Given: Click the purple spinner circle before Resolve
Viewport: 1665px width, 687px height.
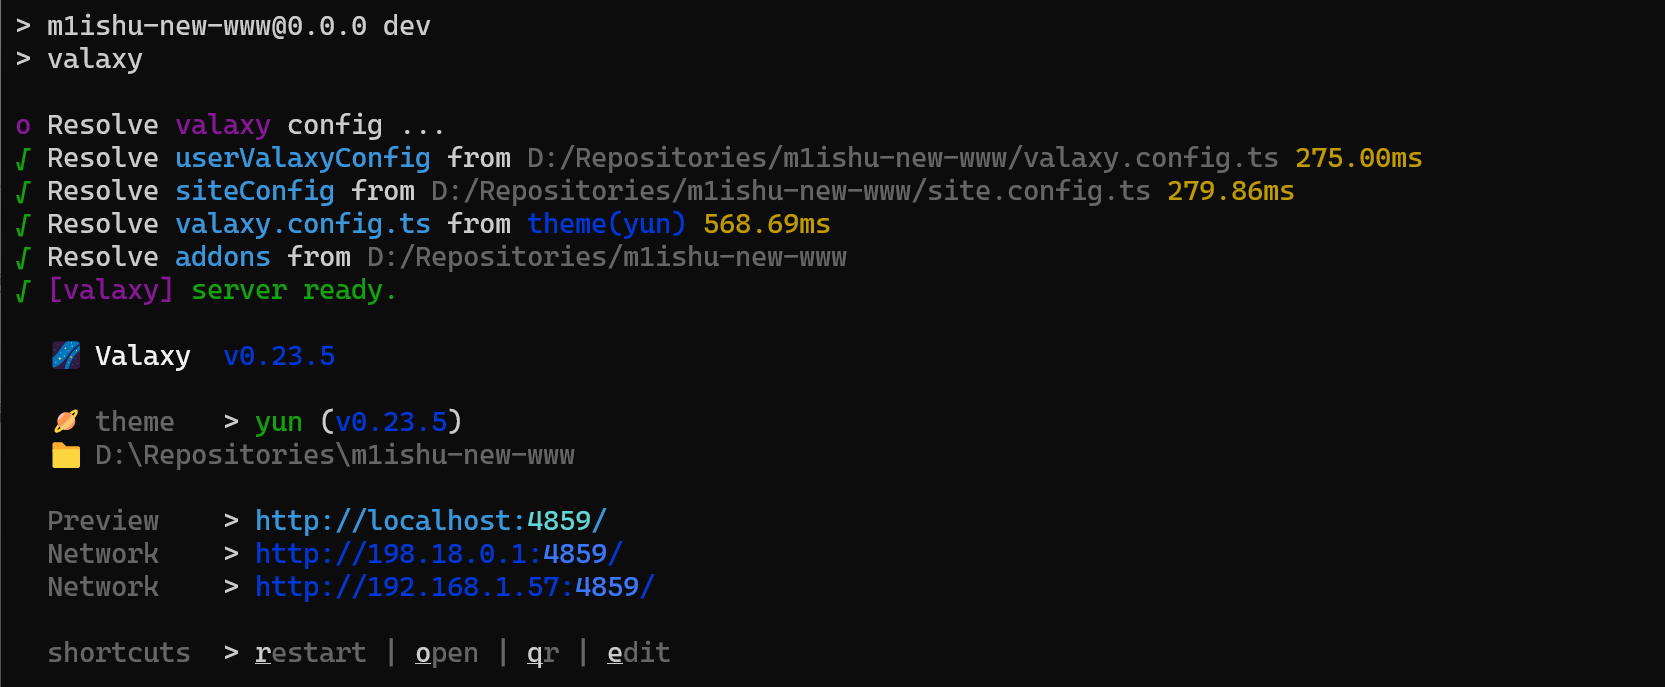Looking at the screenshot, I should point(23,126).
